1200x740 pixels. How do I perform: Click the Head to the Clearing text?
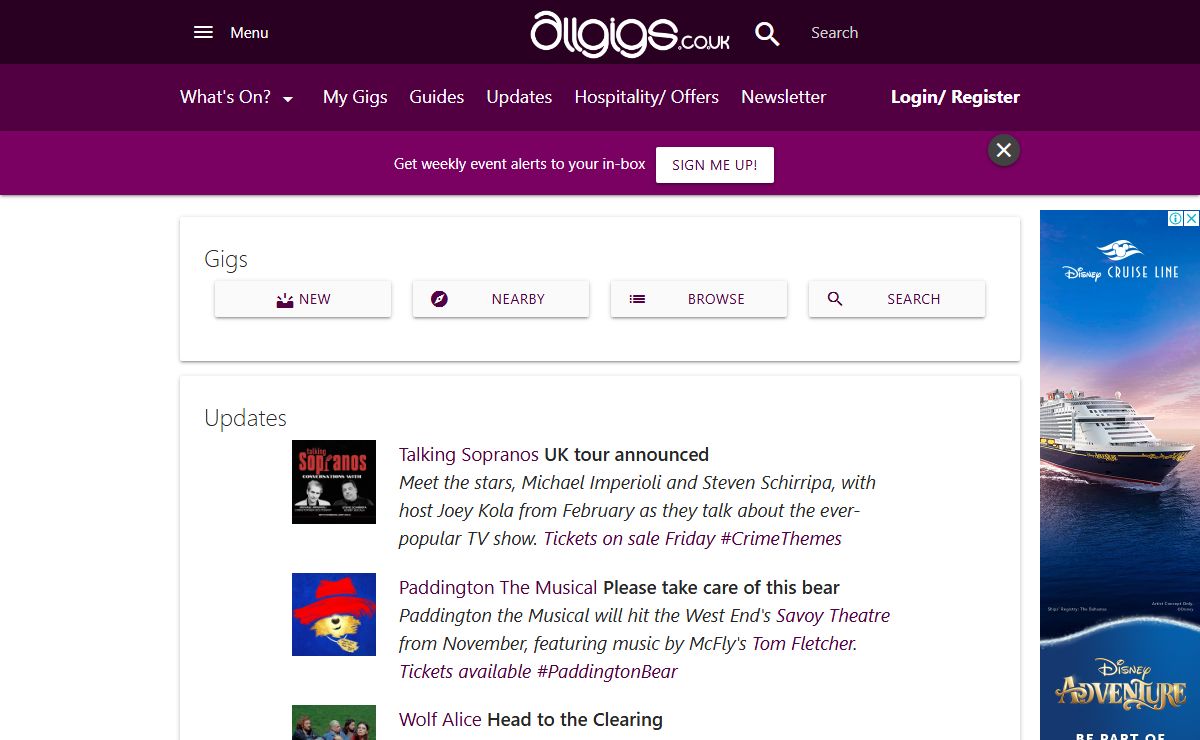(575, 720)
